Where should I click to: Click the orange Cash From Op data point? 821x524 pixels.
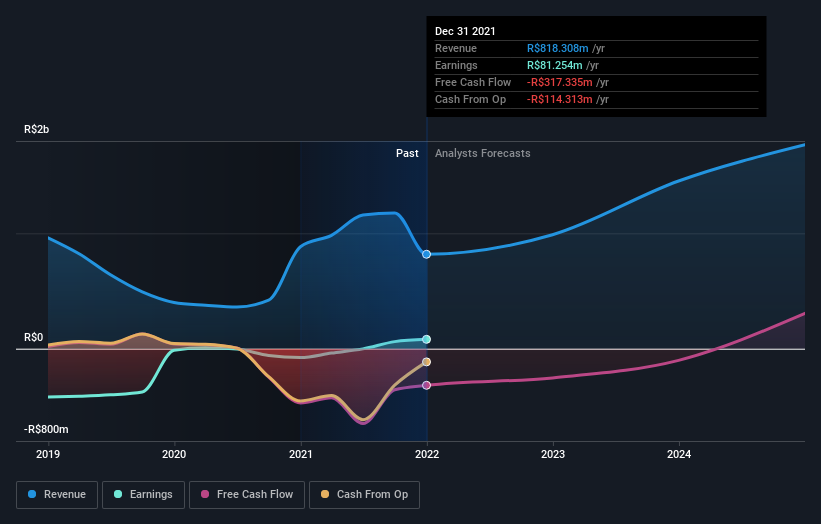click(427, 362)
